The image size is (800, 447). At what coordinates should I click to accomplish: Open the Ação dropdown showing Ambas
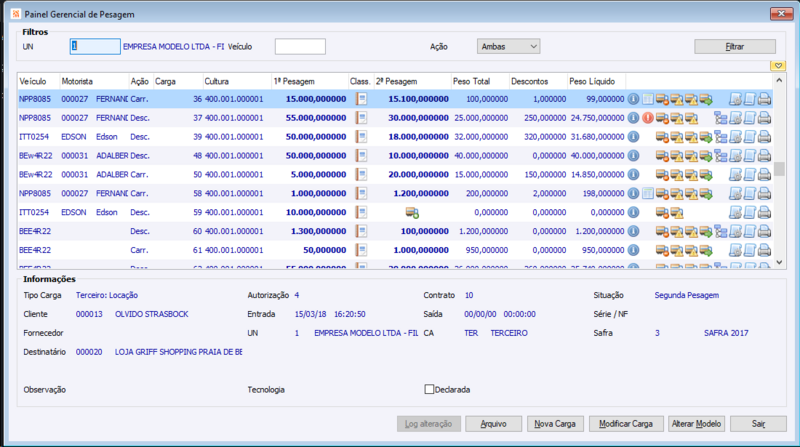point(509,46)
